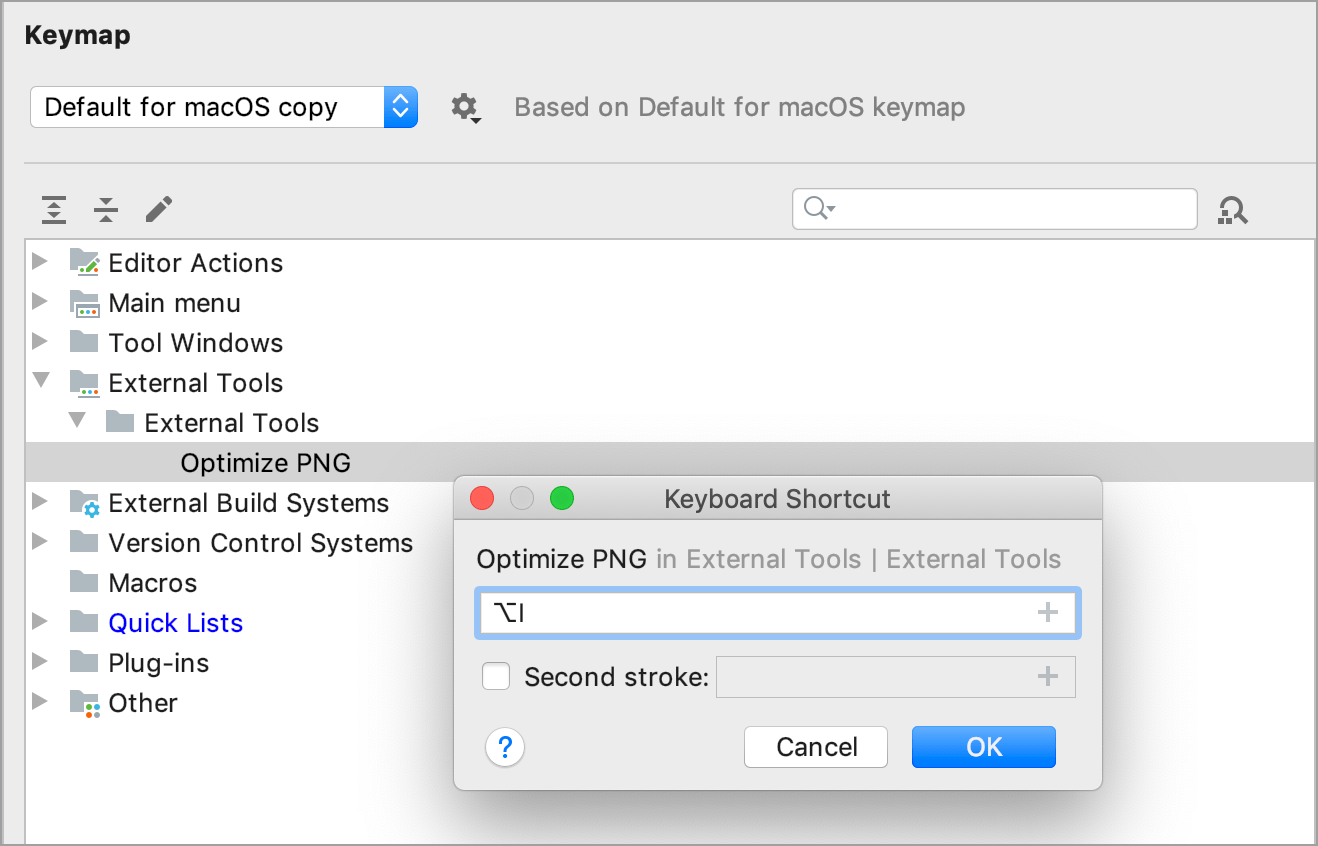Enable the Second stroke checkbox

[496, 676]
